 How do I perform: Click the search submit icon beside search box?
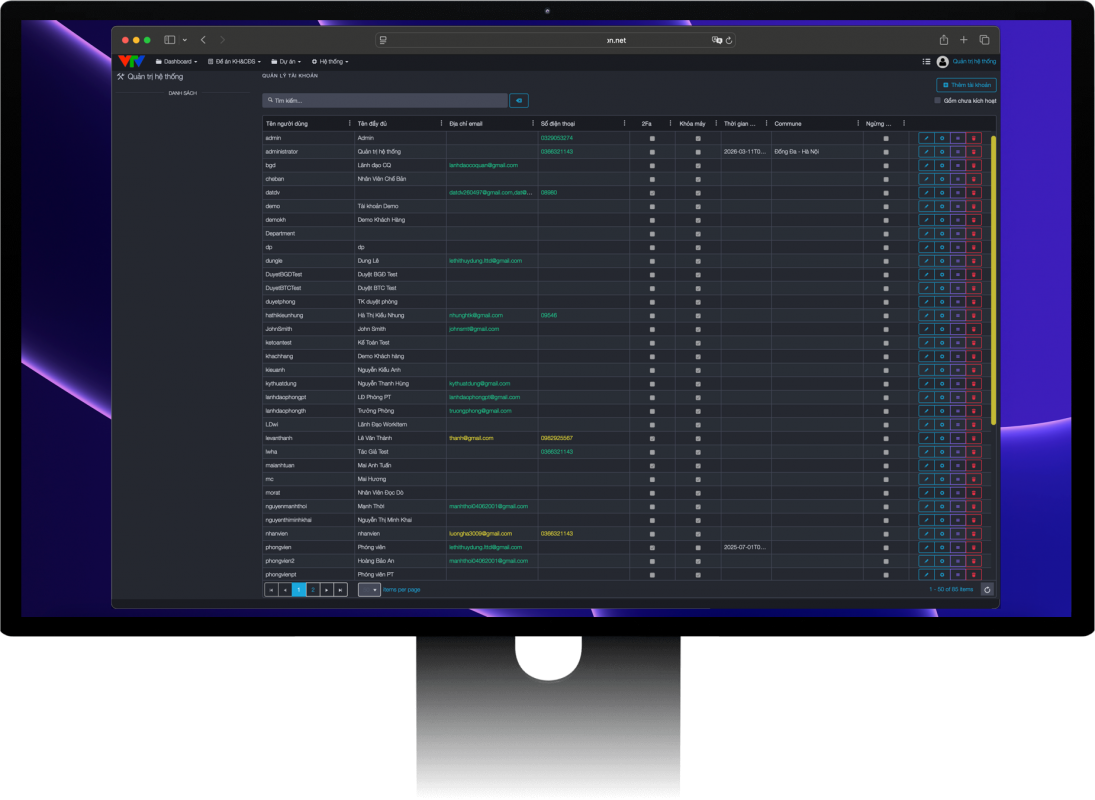[519, 101]
